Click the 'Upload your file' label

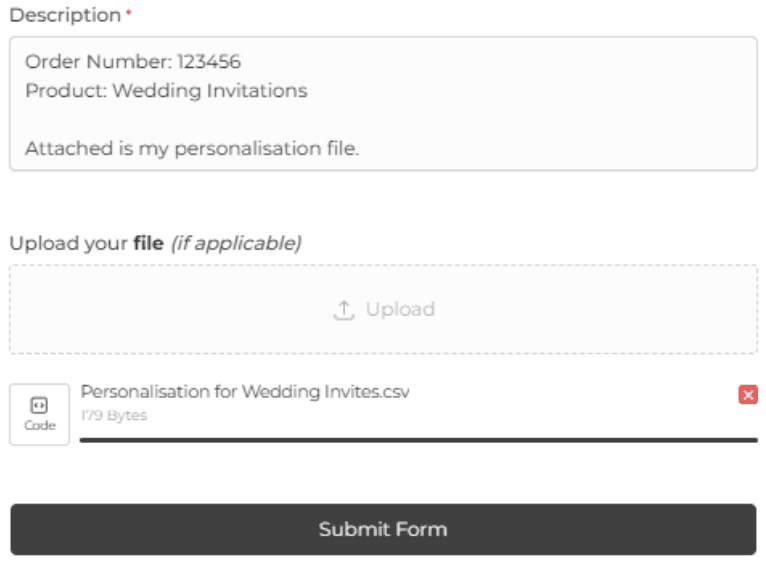pyautogui.click(x=70, y=243)
